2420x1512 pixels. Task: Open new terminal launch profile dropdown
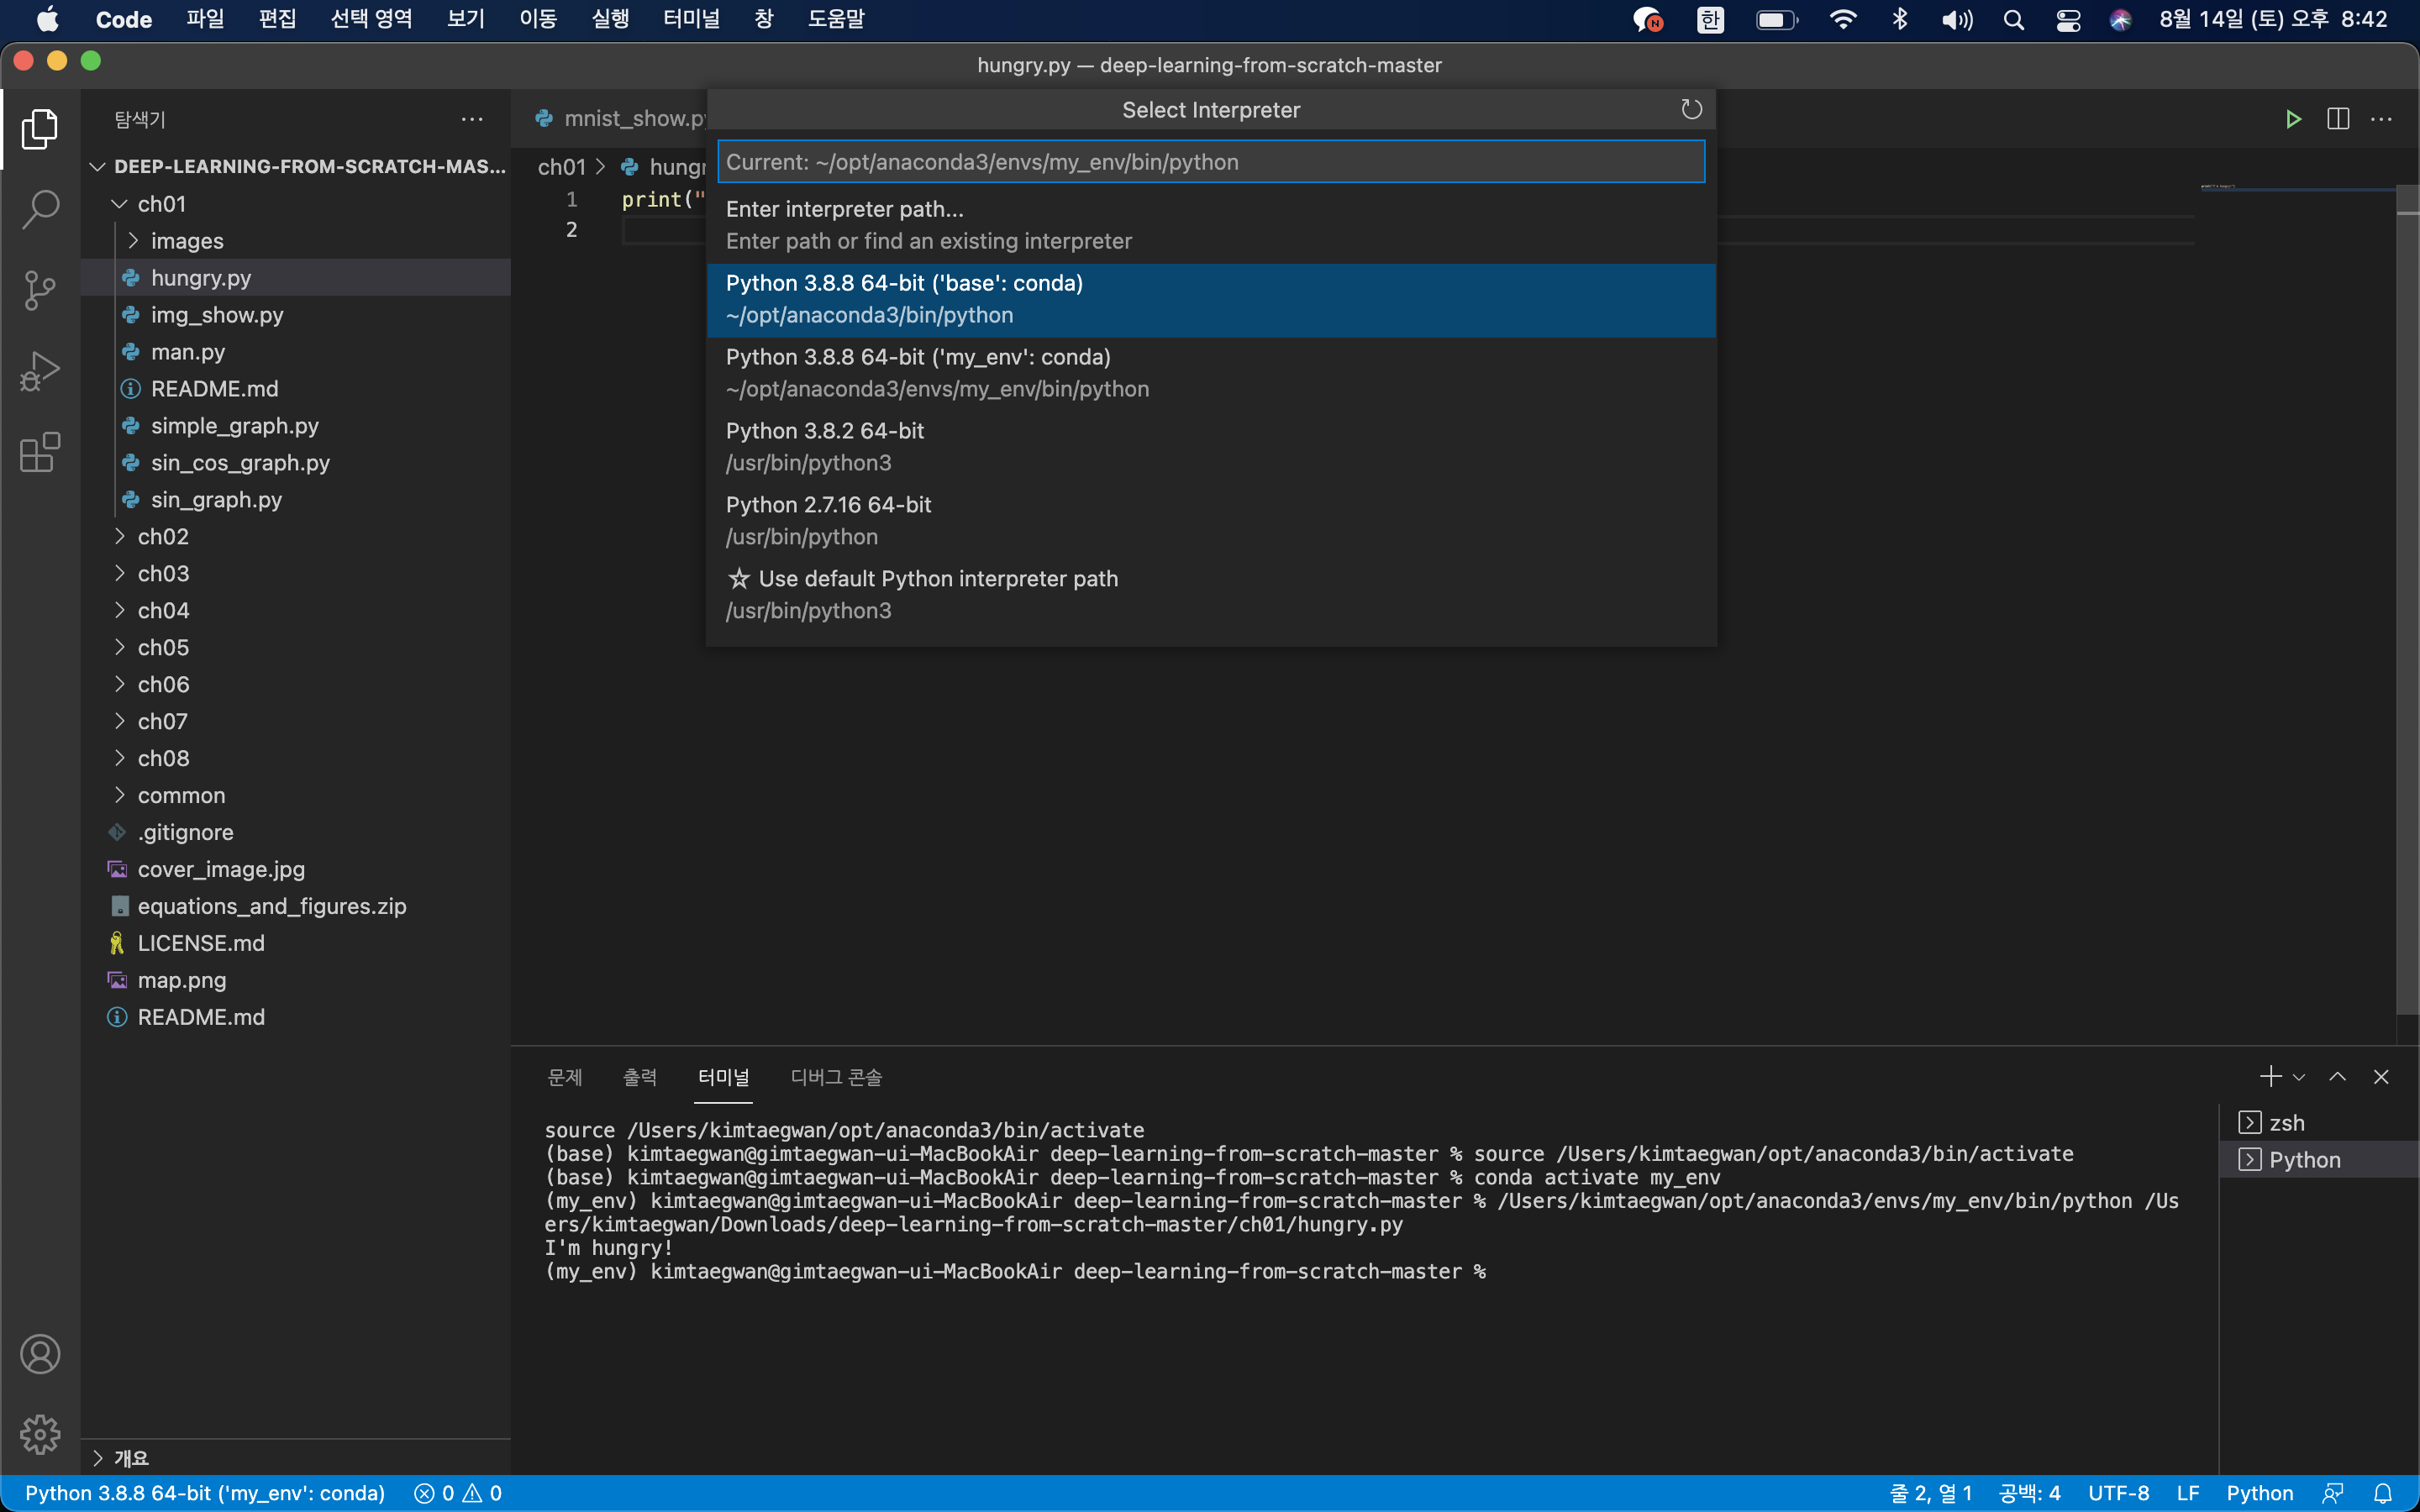click(x=2299, y=1077)
